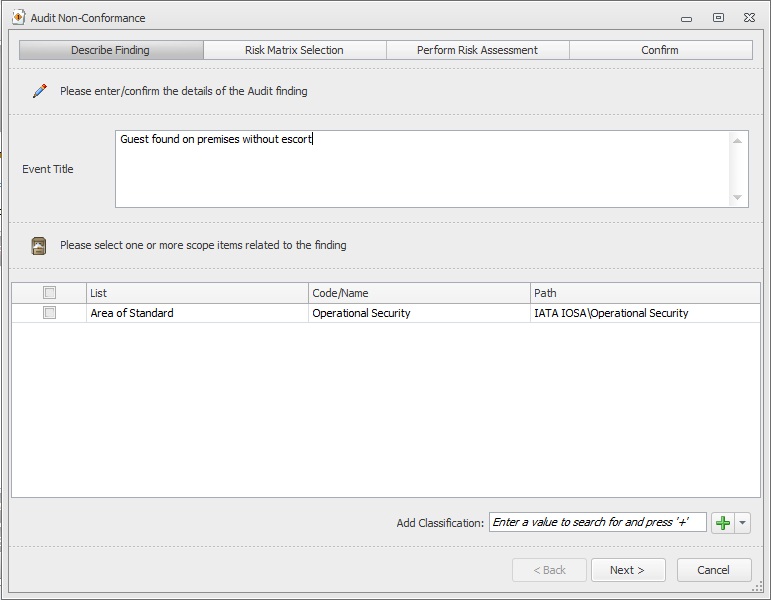Click the scope items clipboard icon
The image size is (771, 600).
tap(39, 245)
